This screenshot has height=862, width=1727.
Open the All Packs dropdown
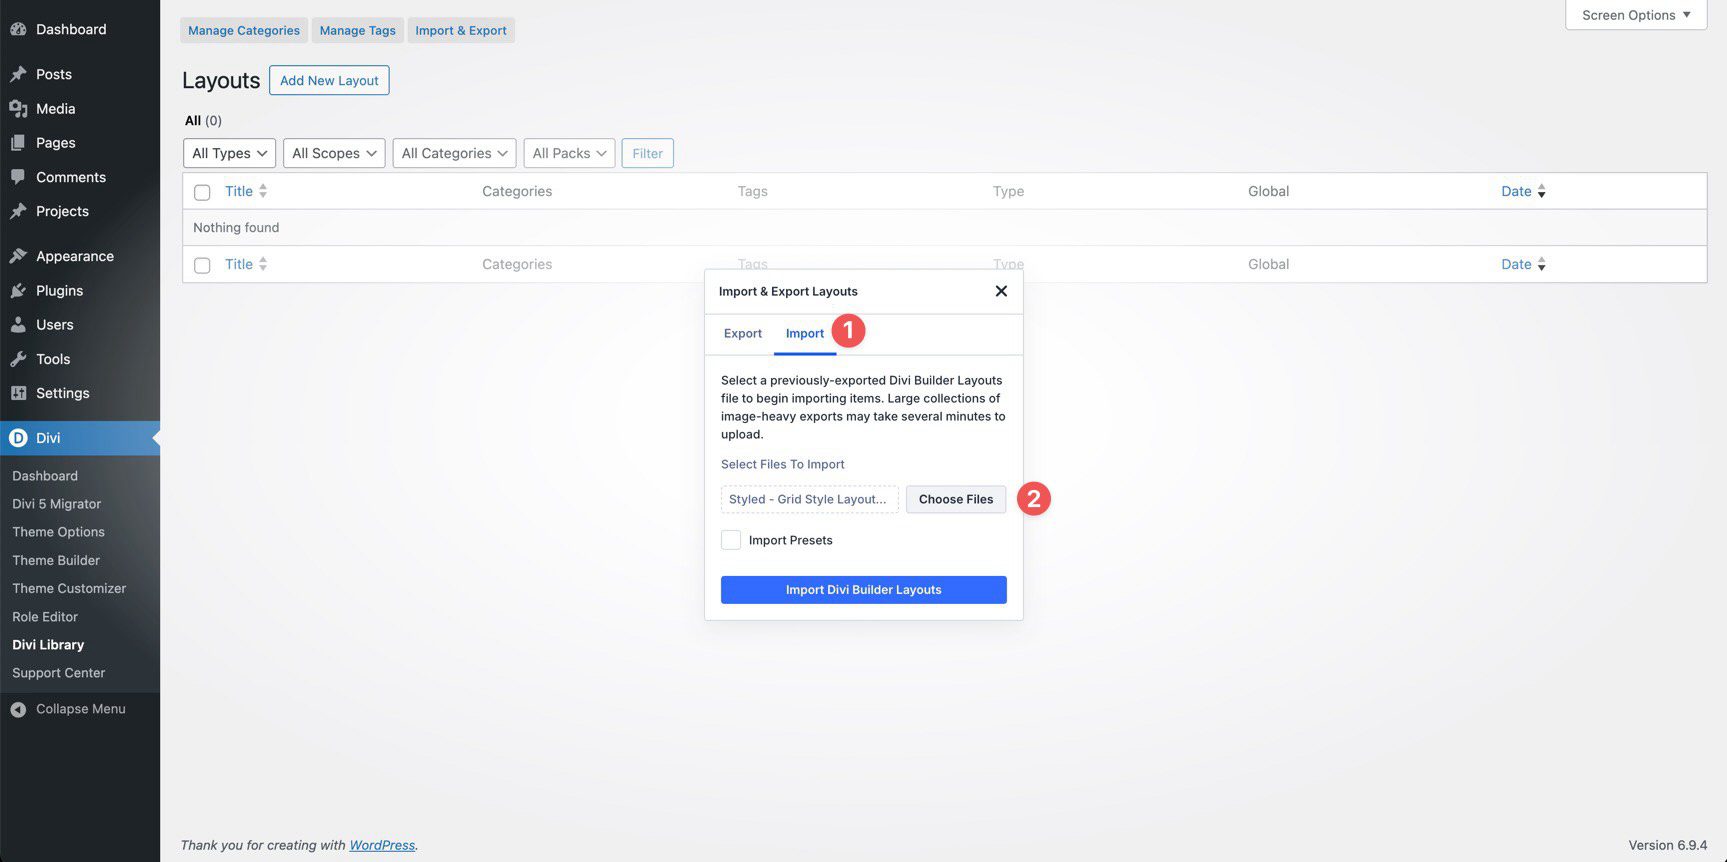pos(569,153)
